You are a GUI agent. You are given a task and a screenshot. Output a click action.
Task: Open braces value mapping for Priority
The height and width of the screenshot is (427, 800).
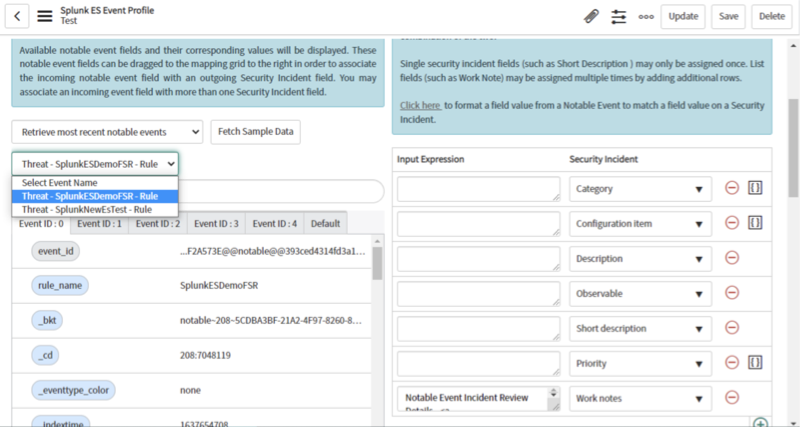755,363
